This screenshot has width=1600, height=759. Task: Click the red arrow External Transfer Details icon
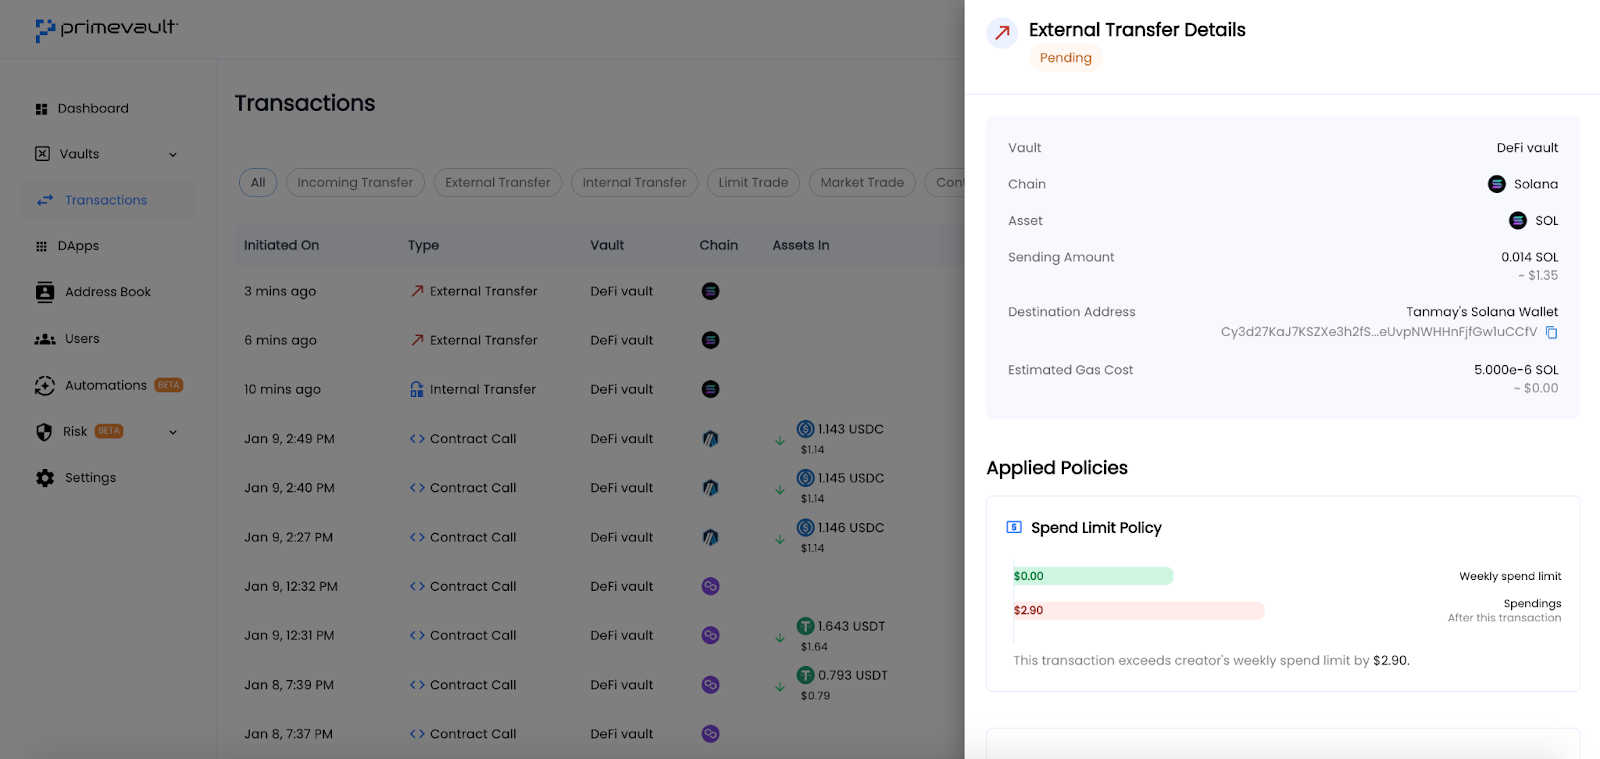click(1002, 33)
